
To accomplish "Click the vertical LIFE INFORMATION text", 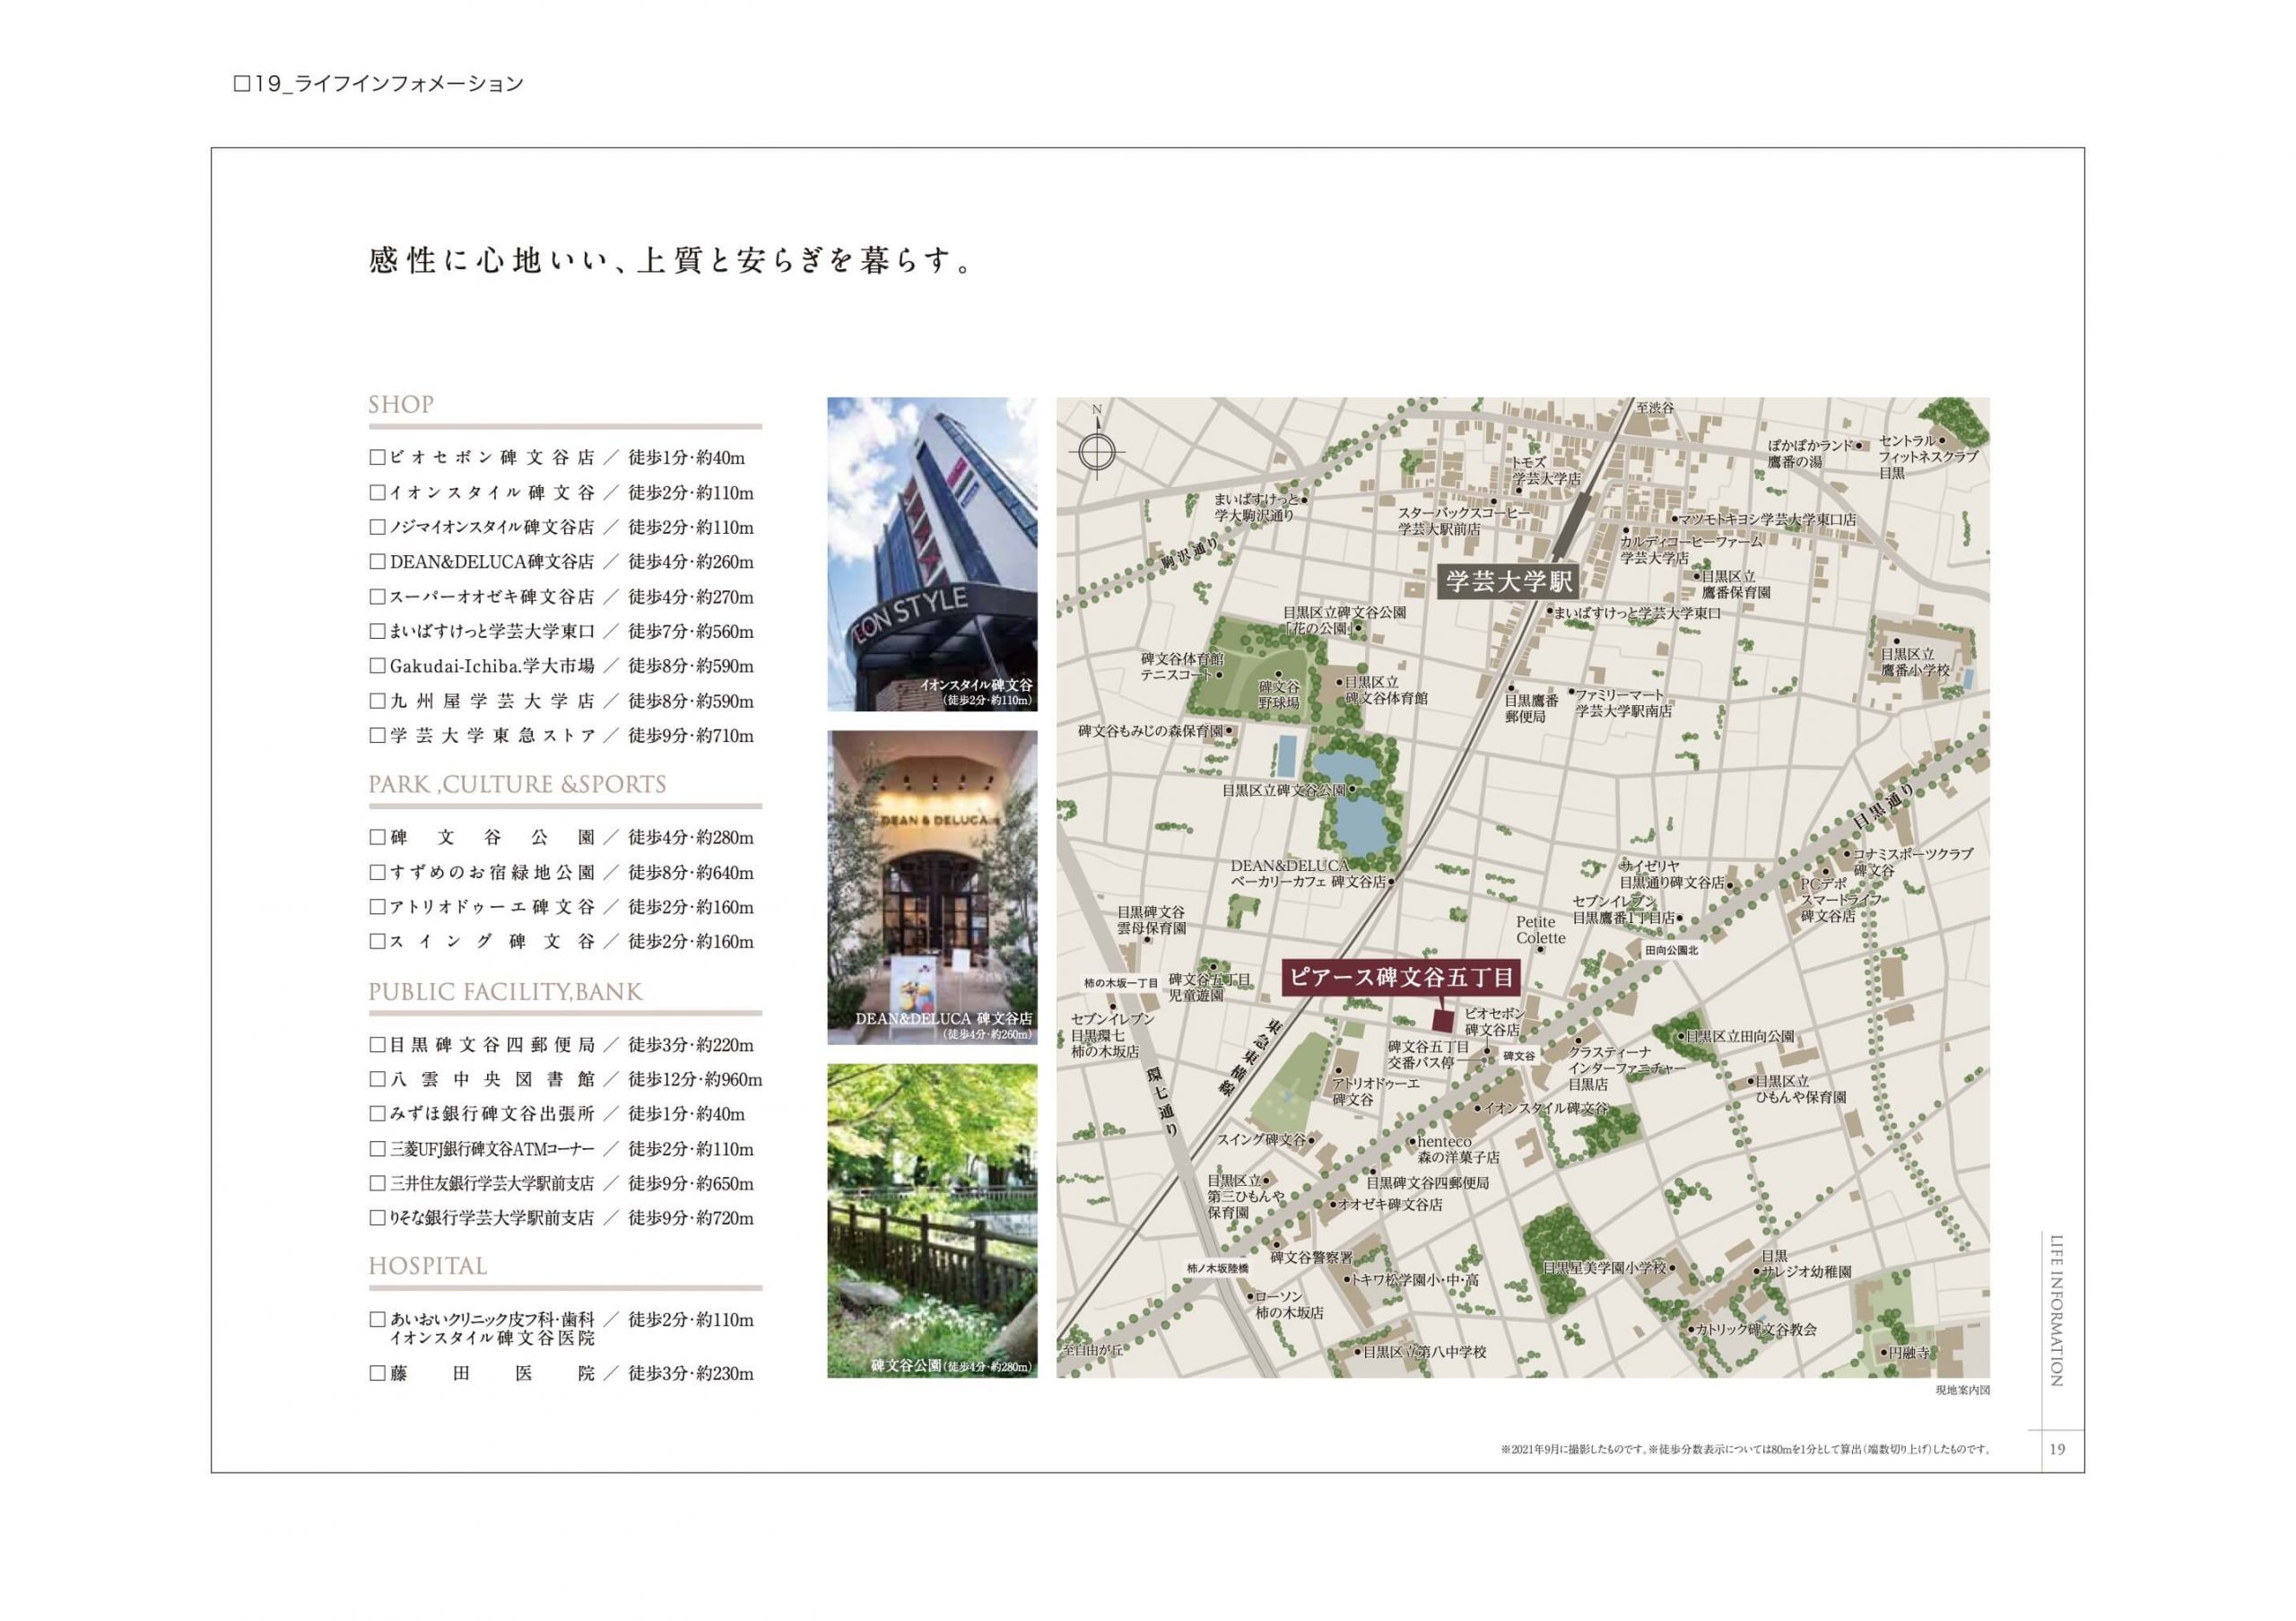I will pos(2056,1311).
